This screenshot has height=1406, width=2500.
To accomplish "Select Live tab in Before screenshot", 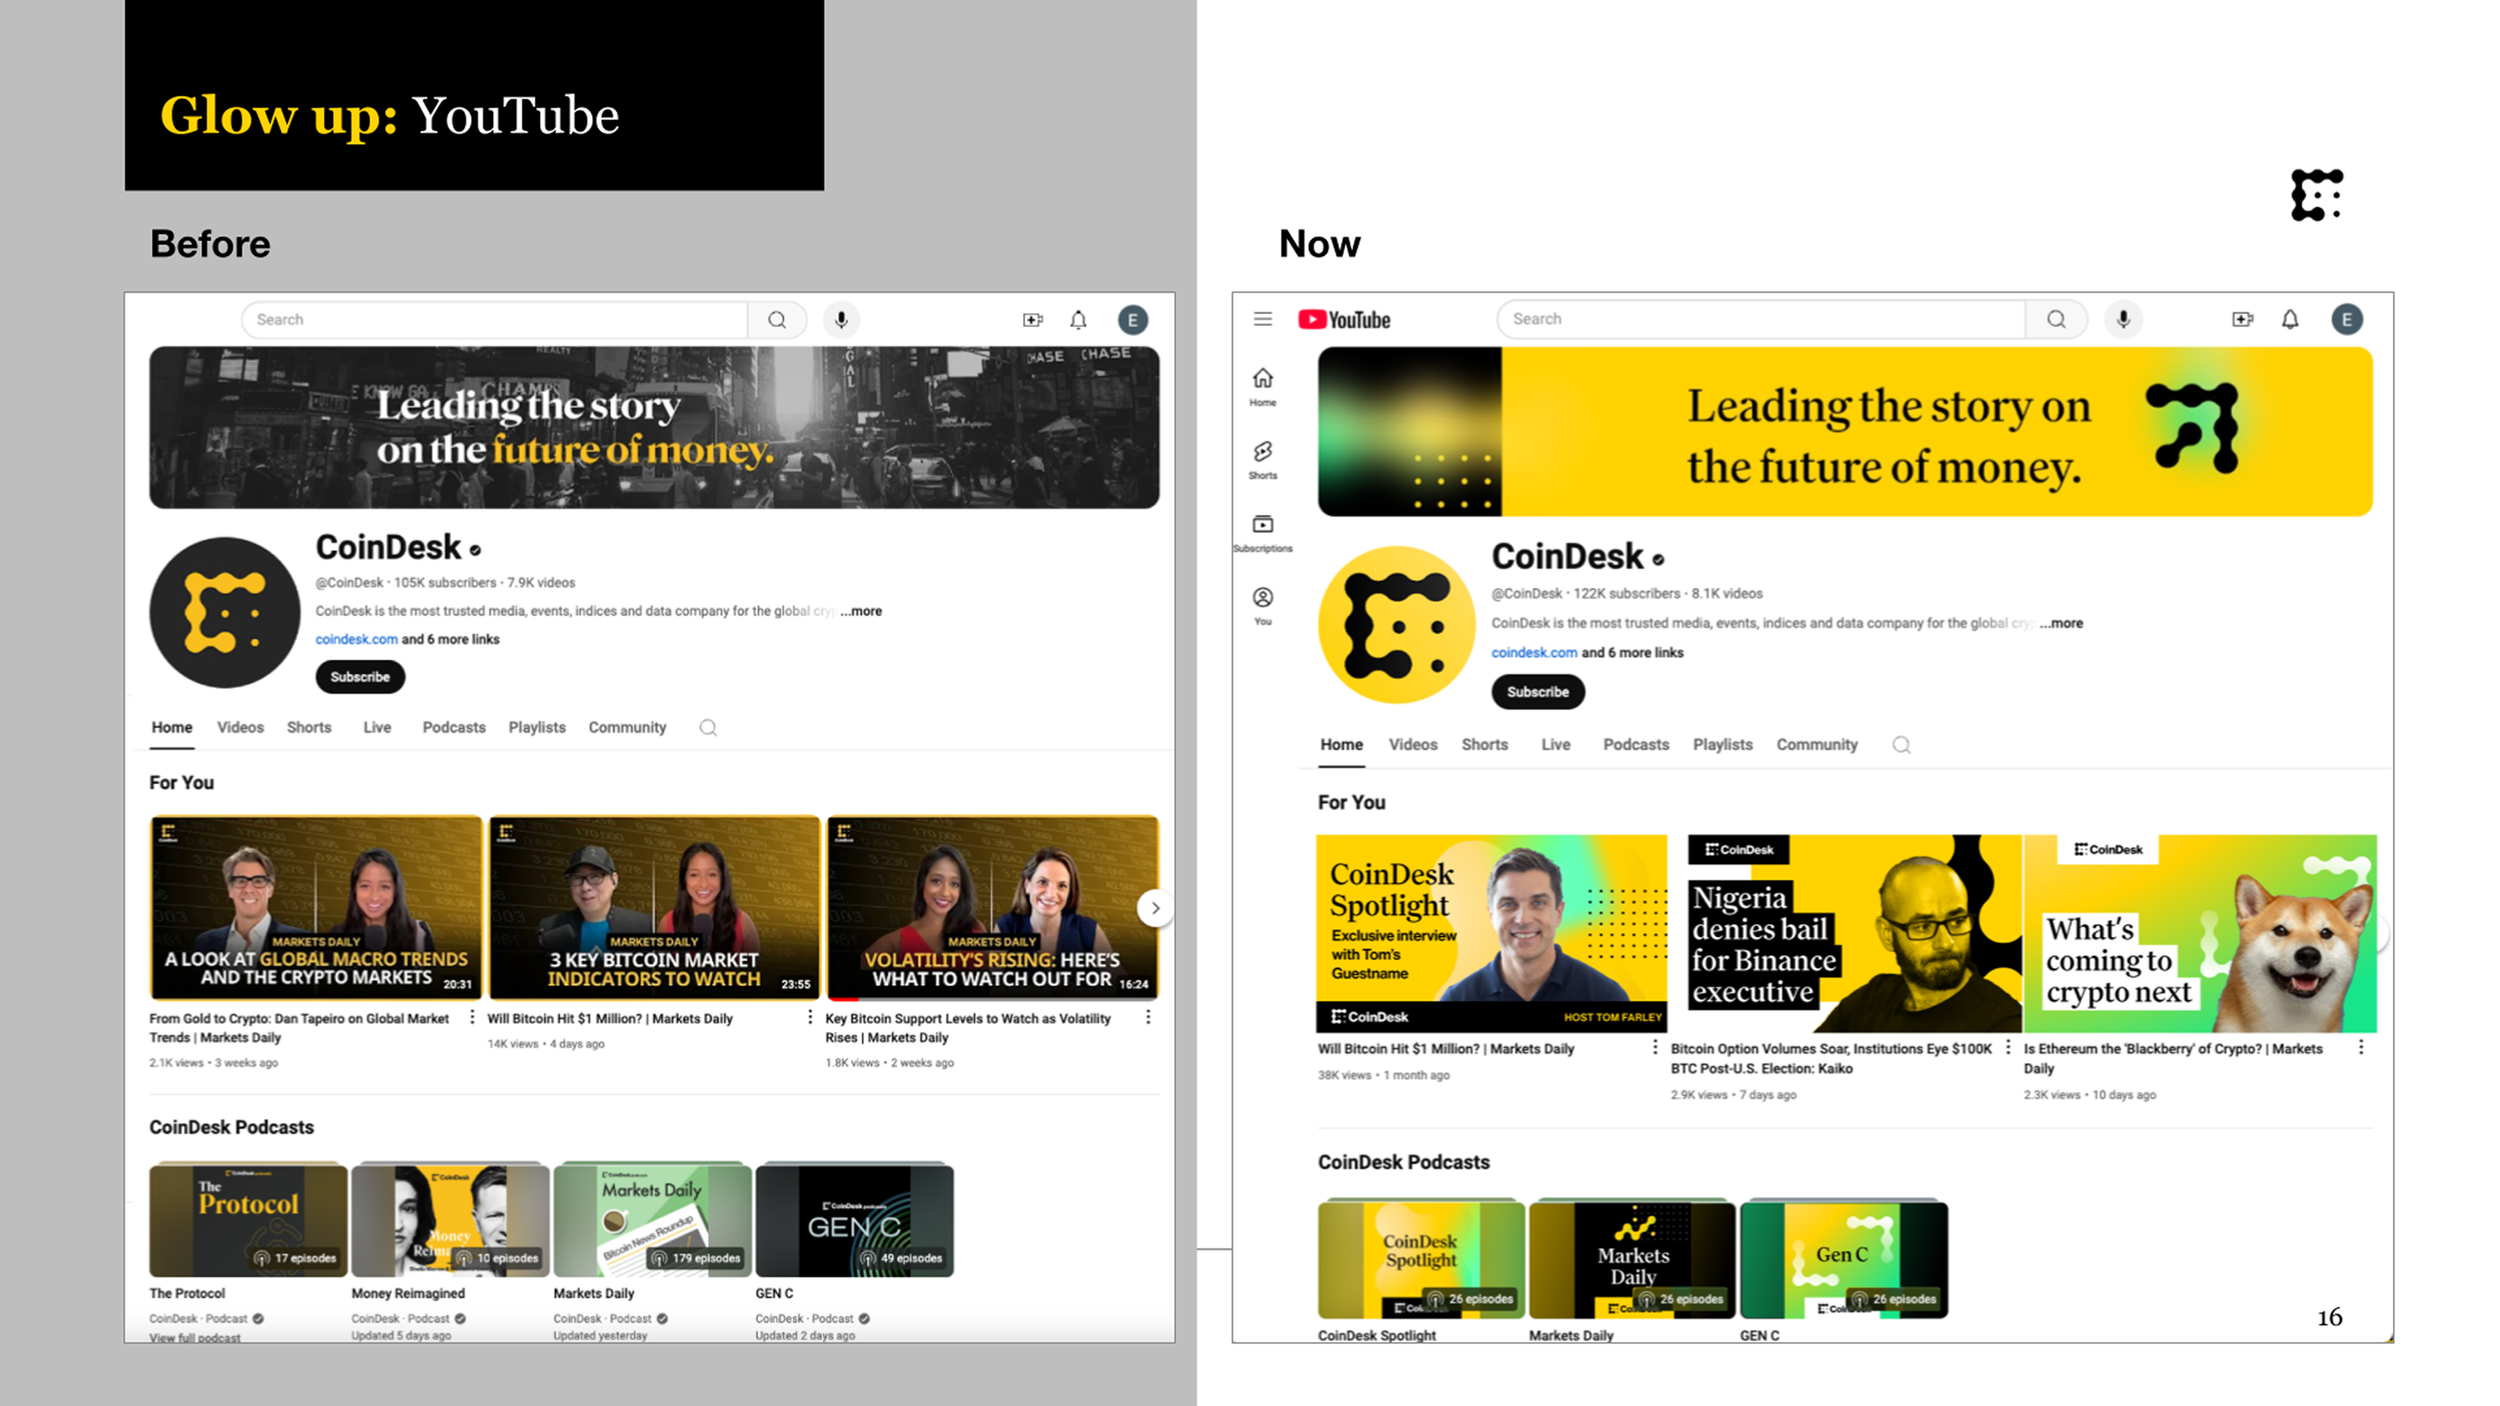I will pos(377,727).
